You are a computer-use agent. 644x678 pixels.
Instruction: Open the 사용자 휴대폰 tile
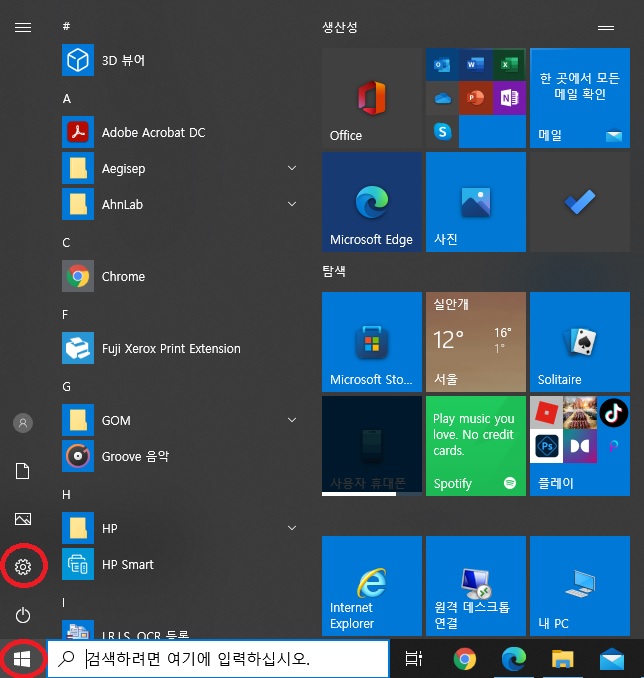pos(372,446)
